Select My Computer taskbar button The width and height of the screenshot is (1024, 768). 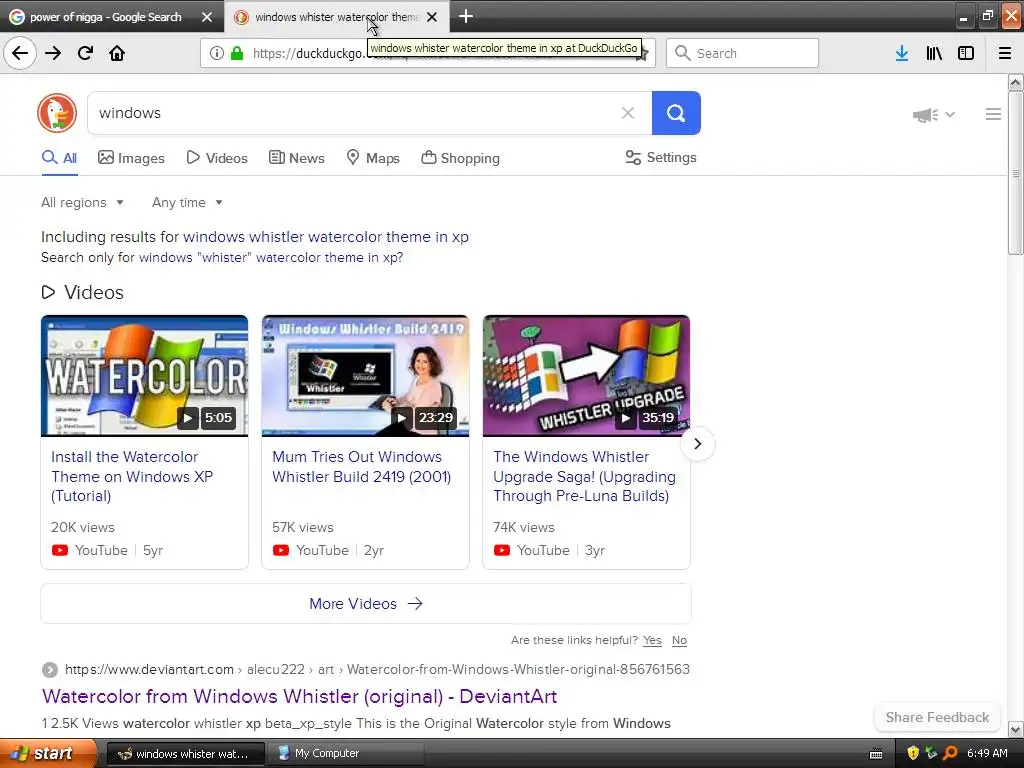pyautogui.click(x=346, y=753)
